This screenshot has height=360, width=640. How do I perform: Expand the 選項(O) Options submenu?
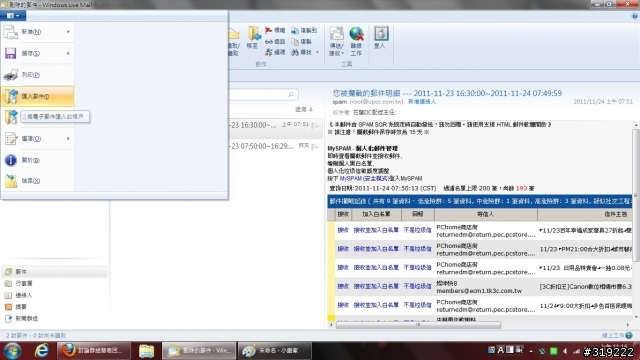coord(38,139)
